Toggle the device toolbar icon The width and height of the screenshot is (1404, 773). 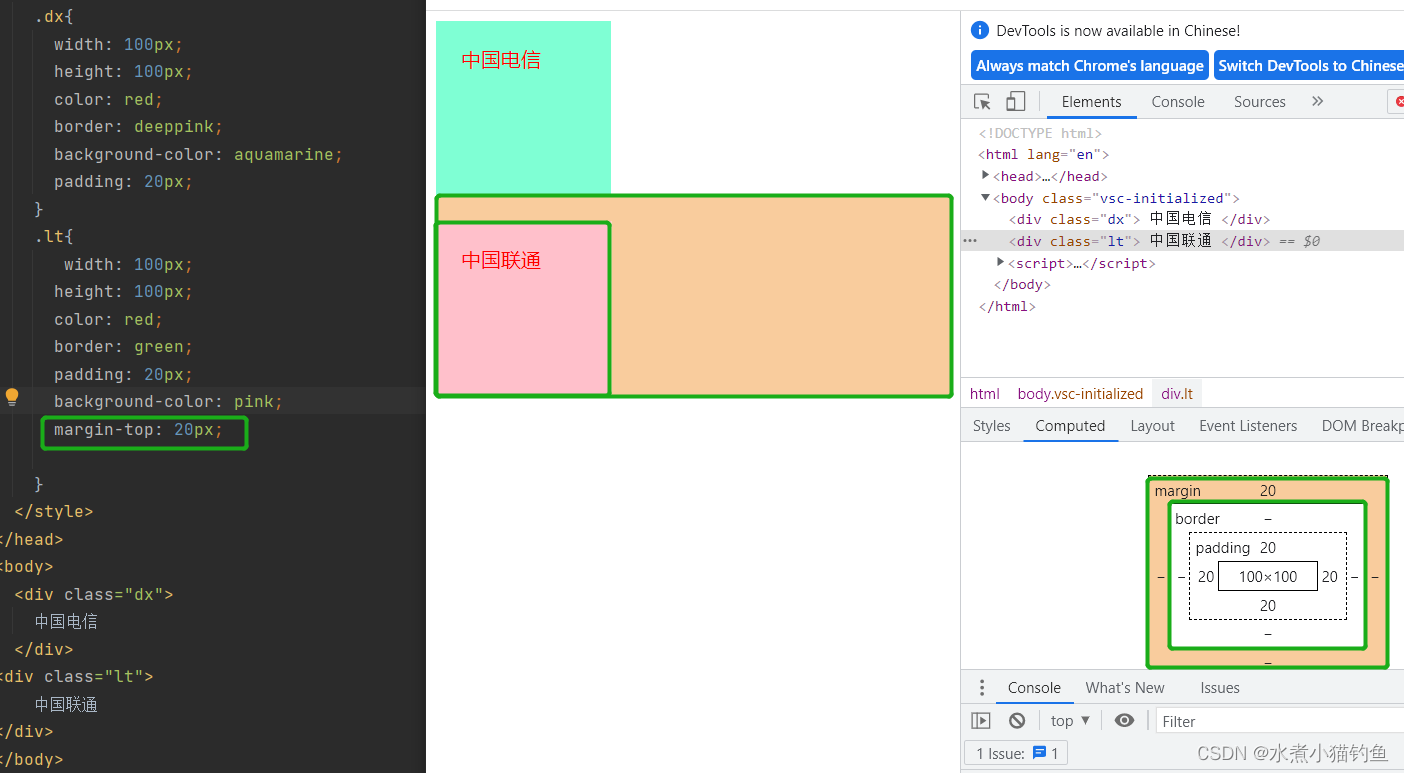tap(1015, 102)
